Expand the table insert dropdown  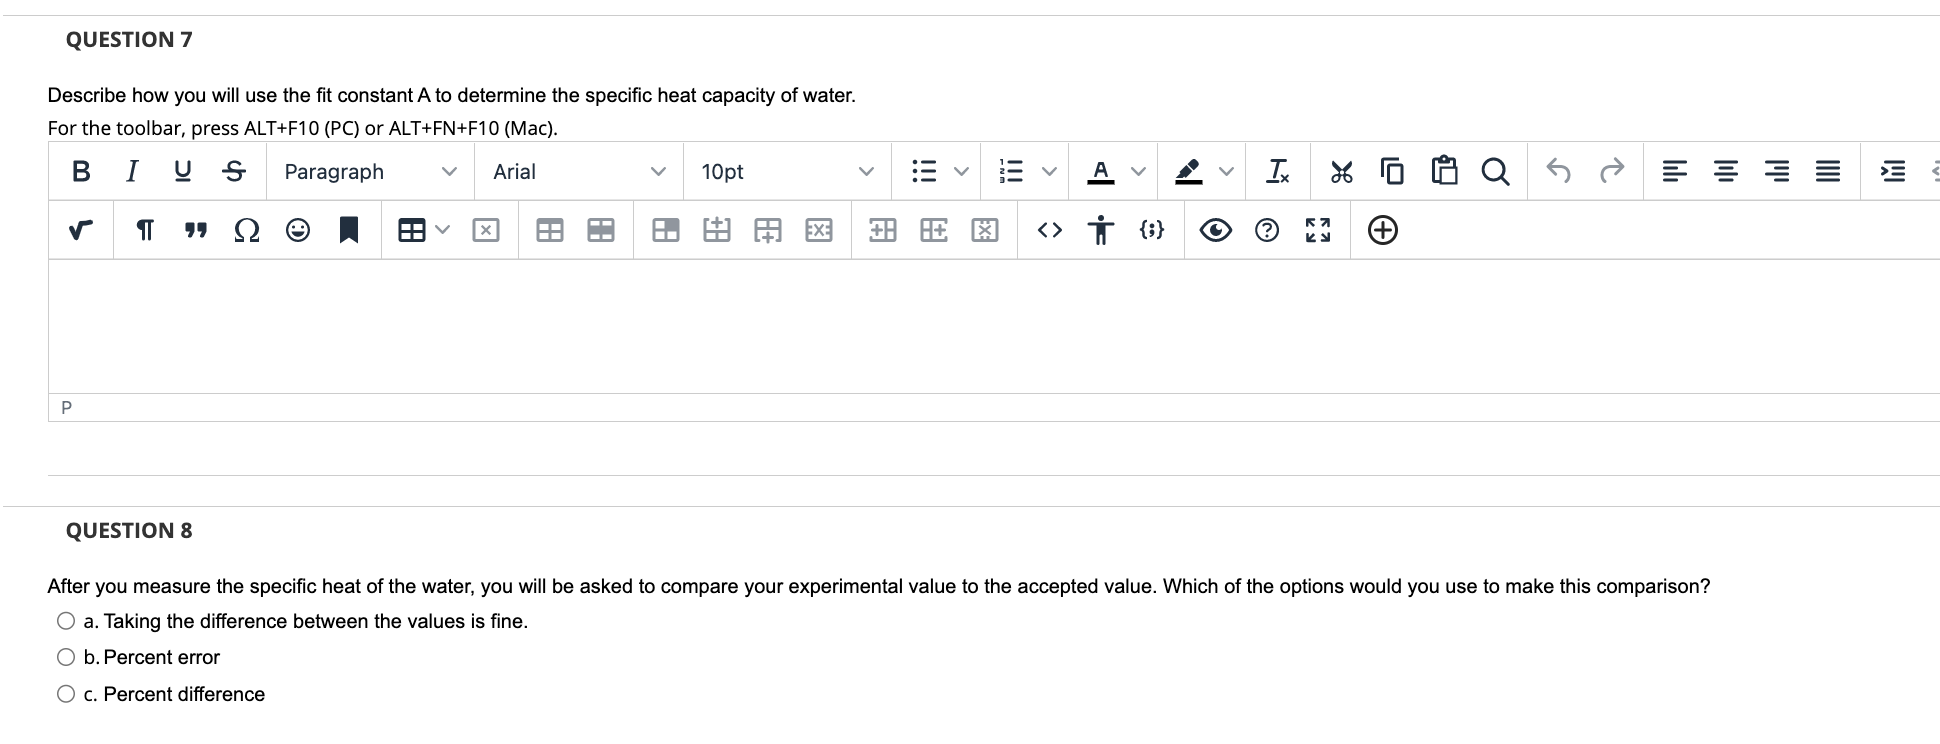pyautogui.click(x=442, y=231)
